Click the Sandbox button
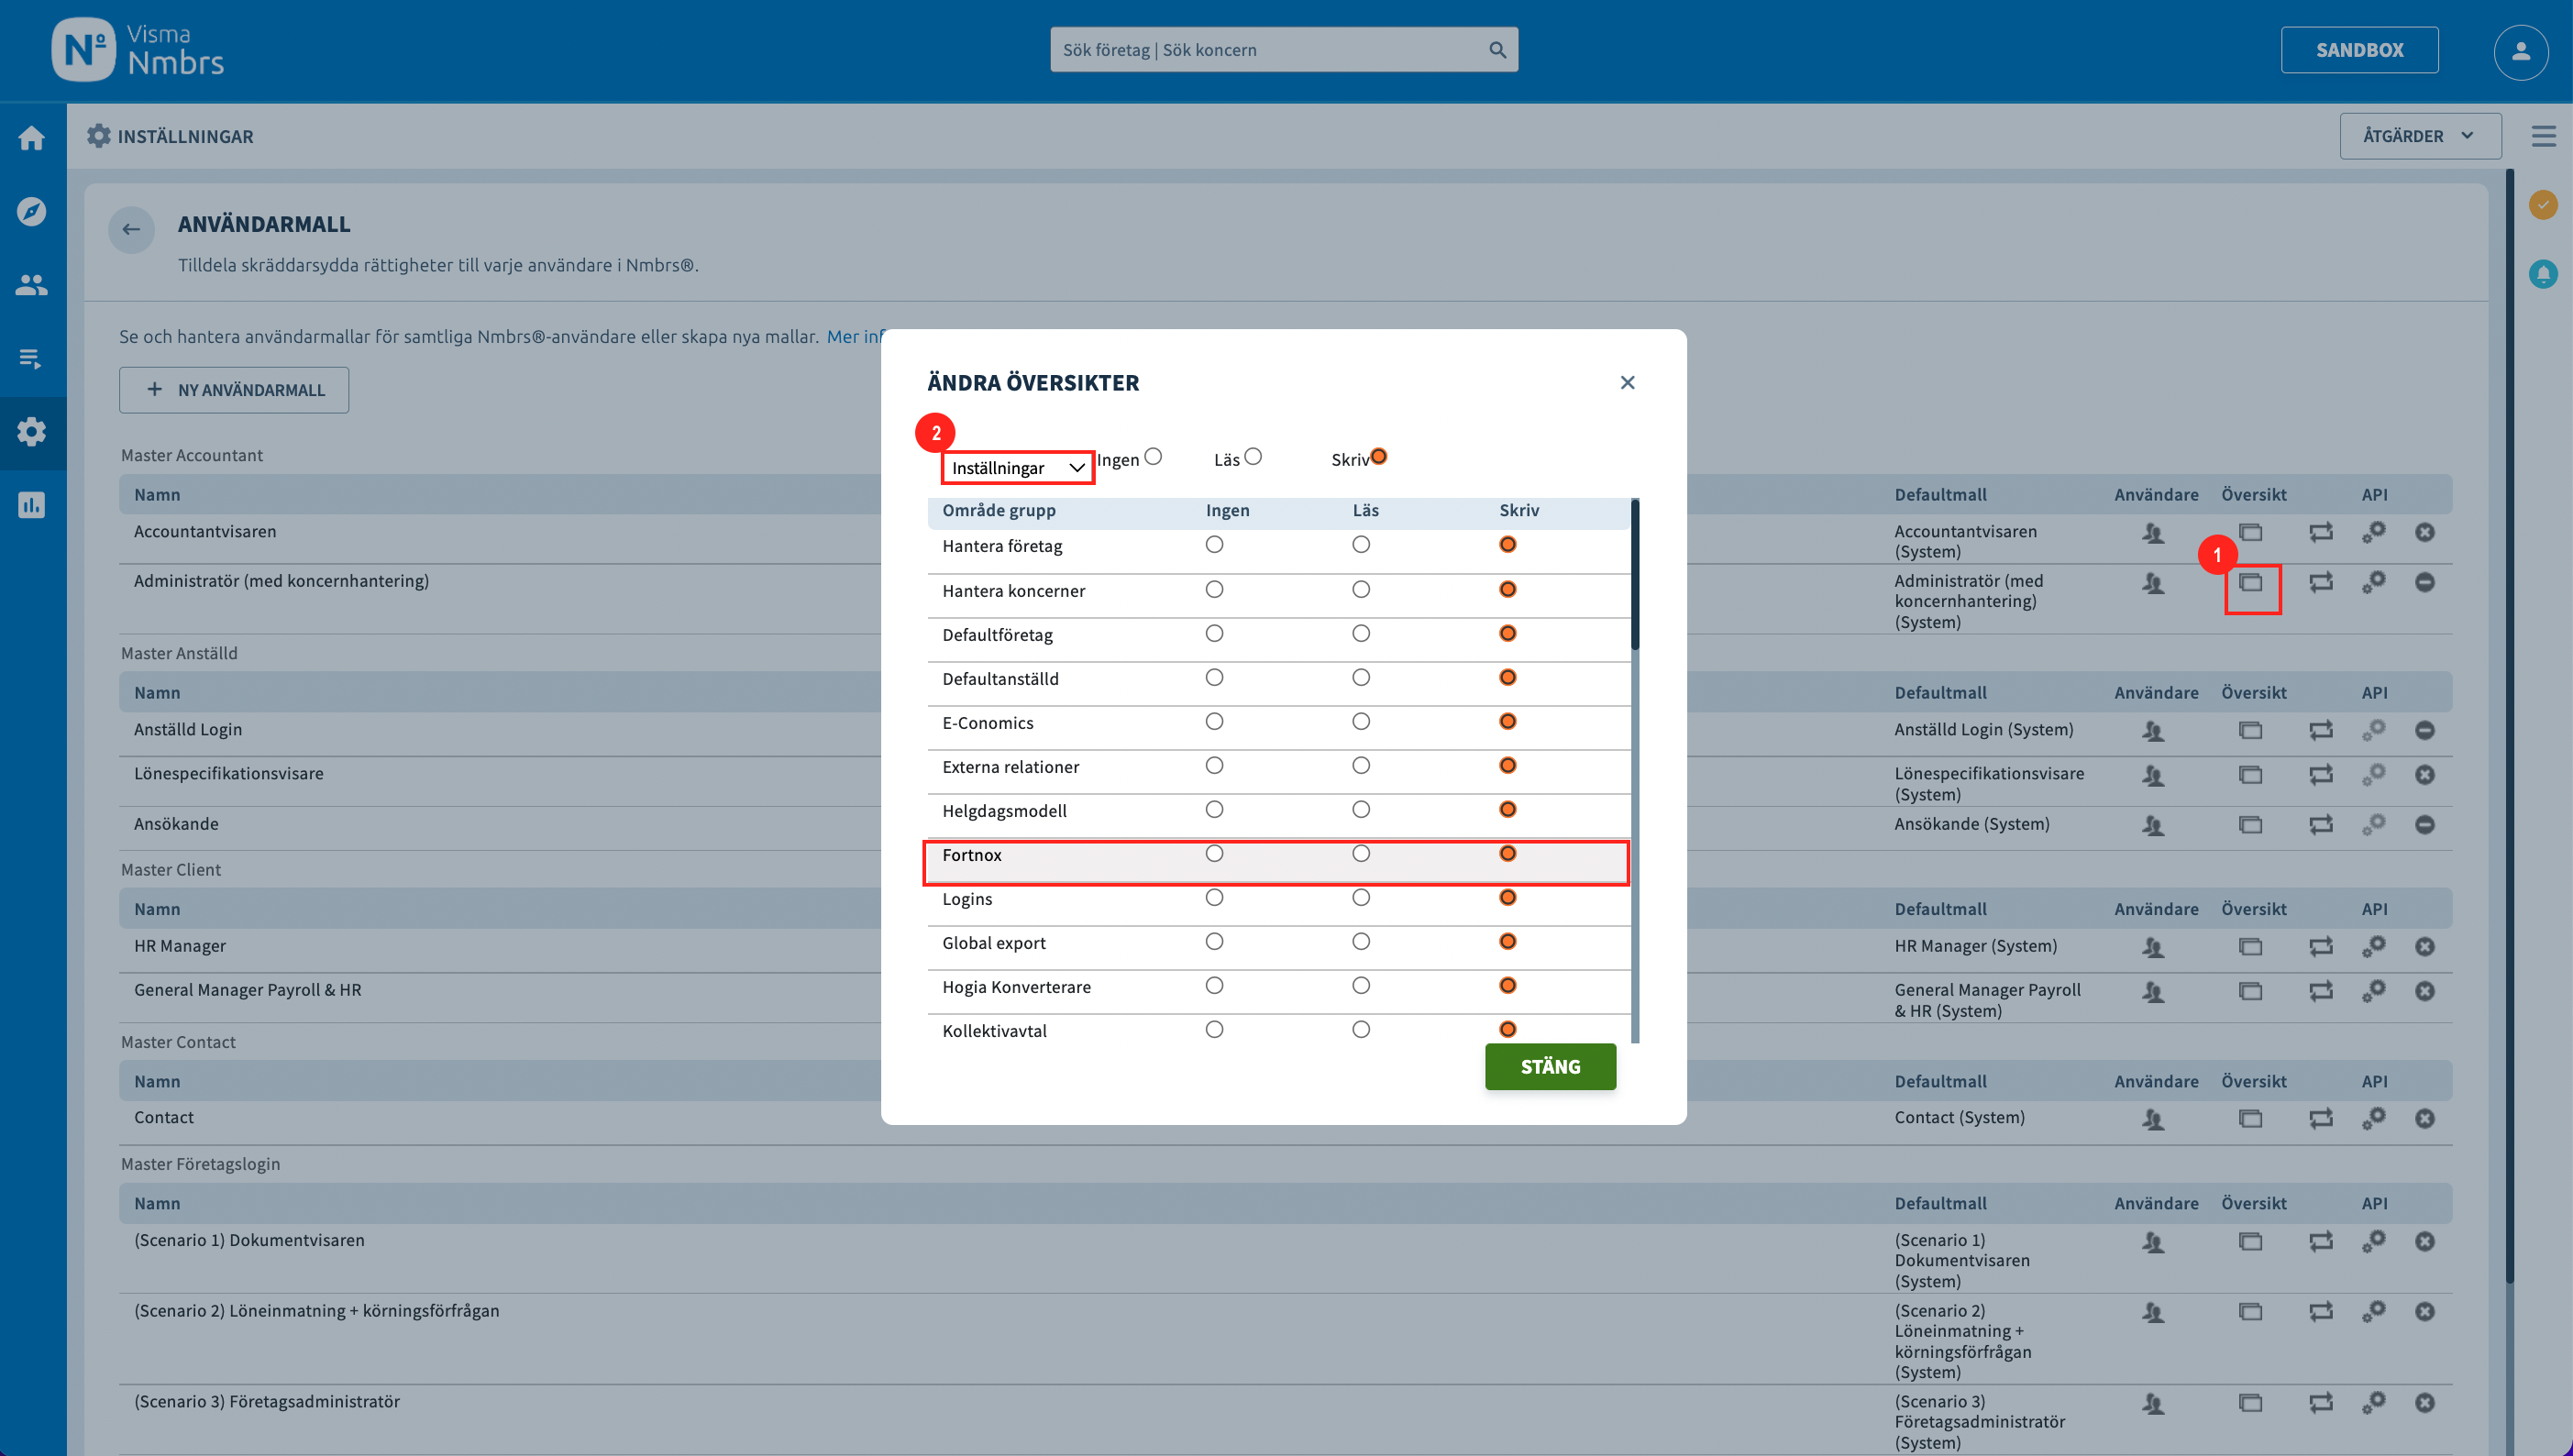The height and width of the screenshot is (1456, 2573). pos(2359,50)
